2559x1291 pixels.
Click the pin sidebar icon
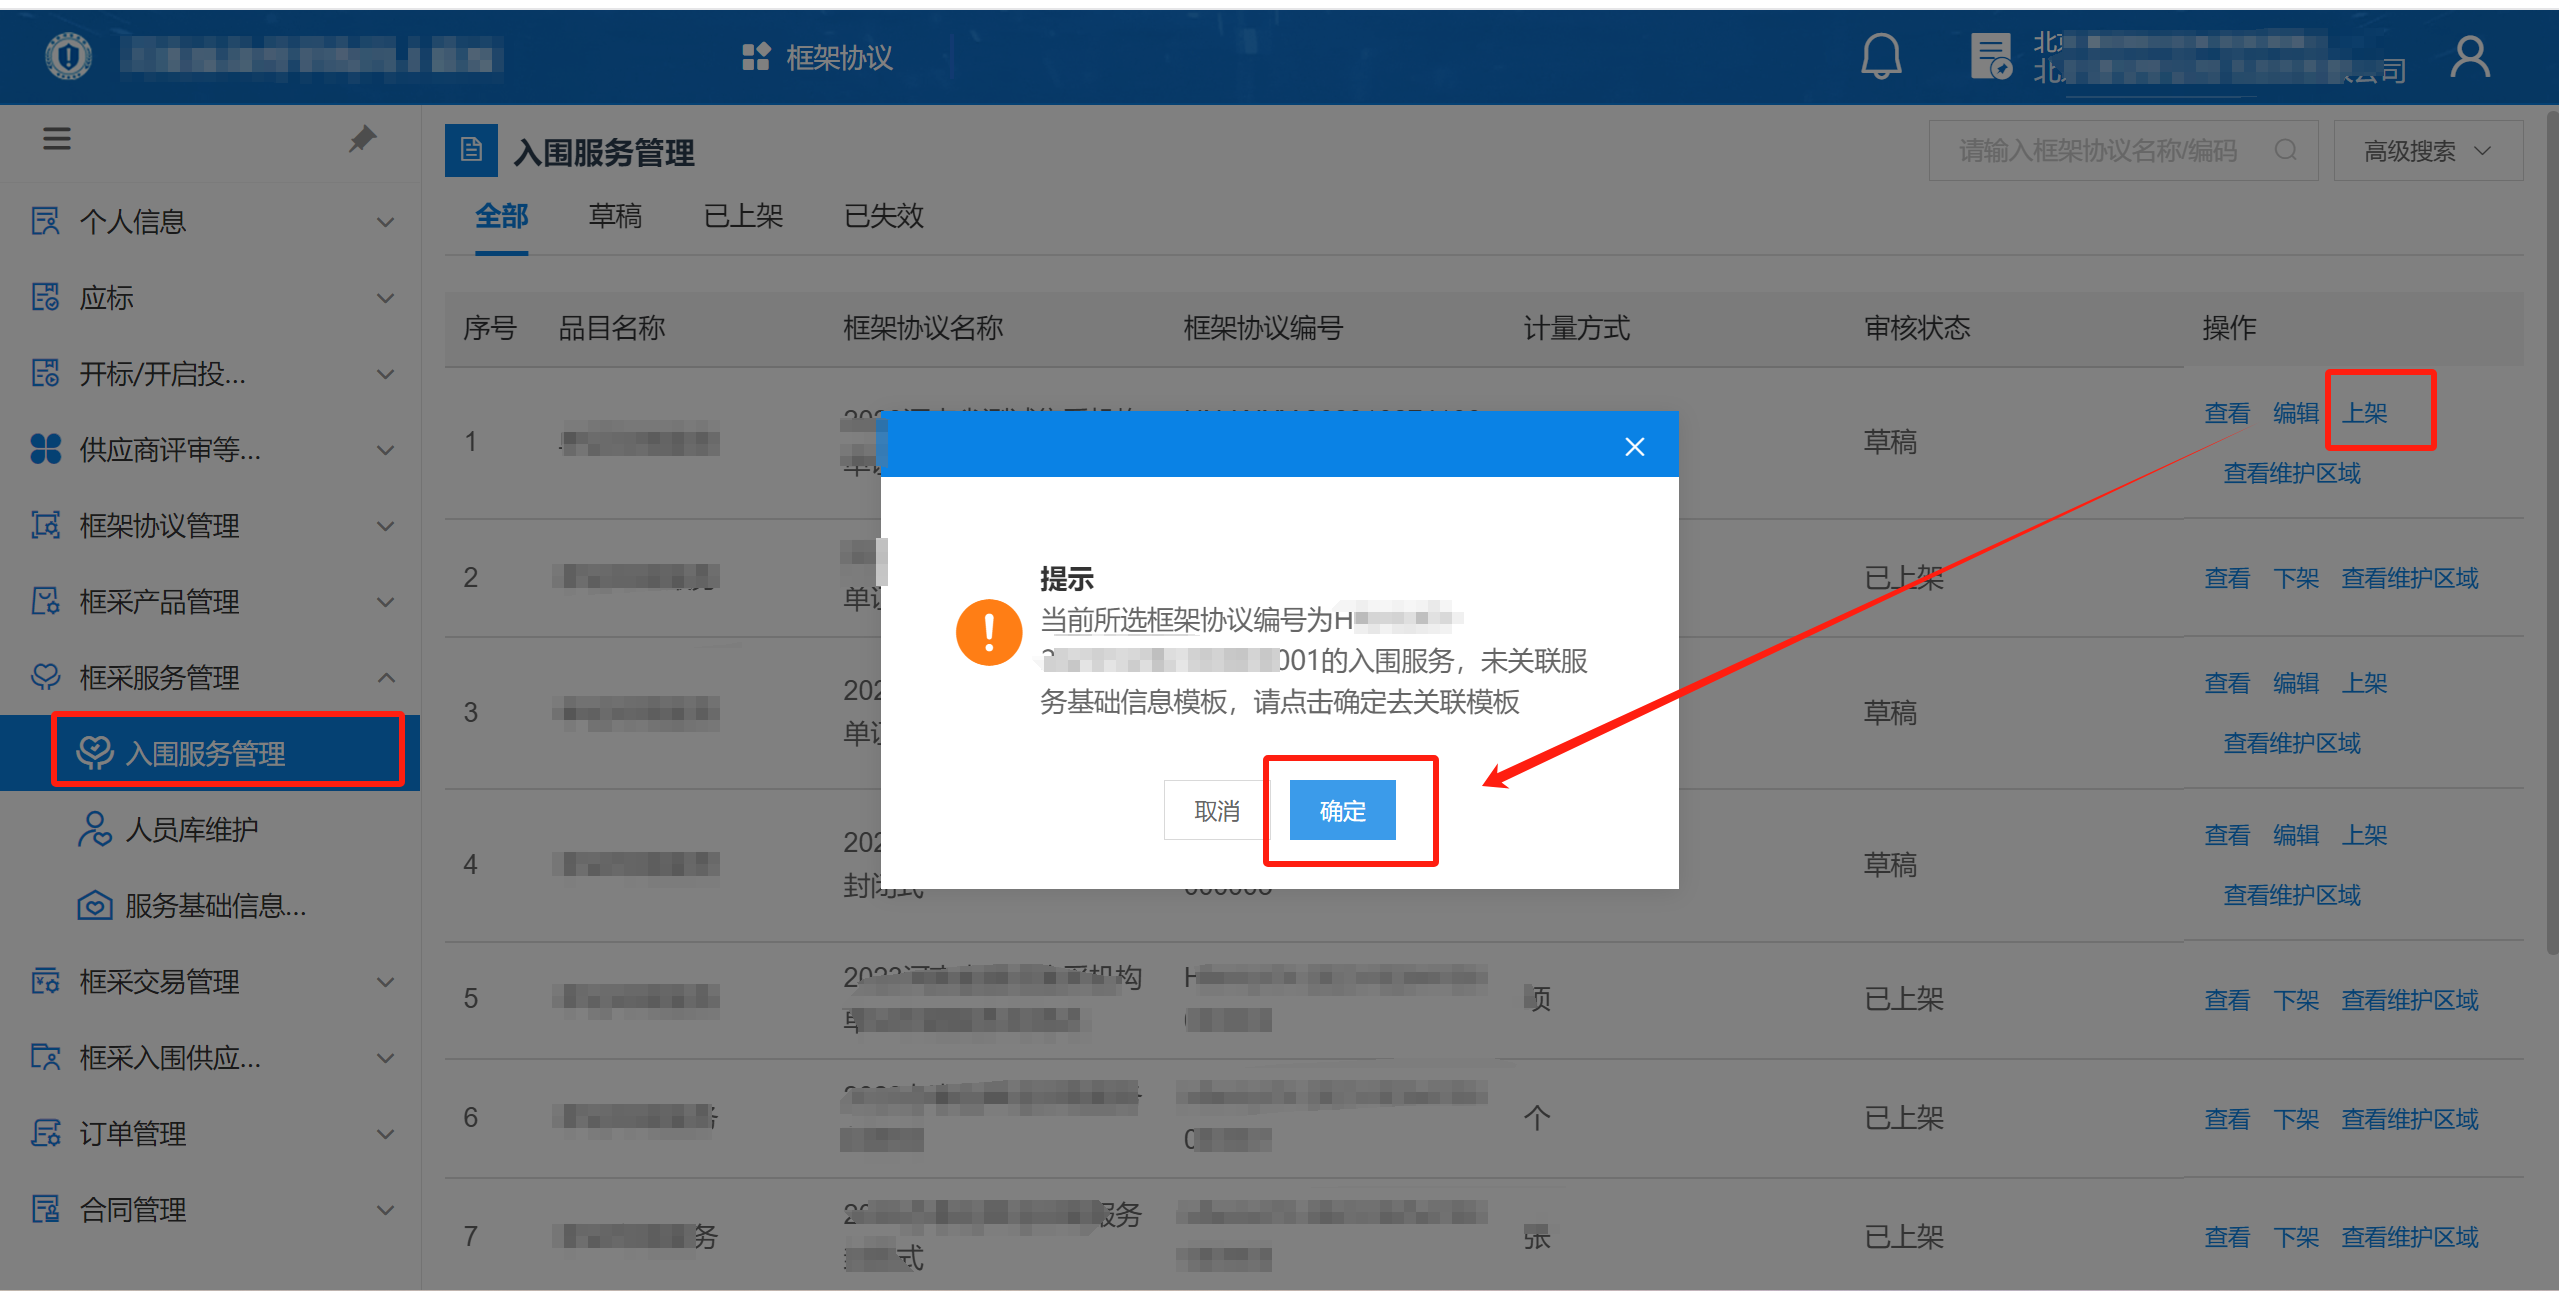pos(362,139)
